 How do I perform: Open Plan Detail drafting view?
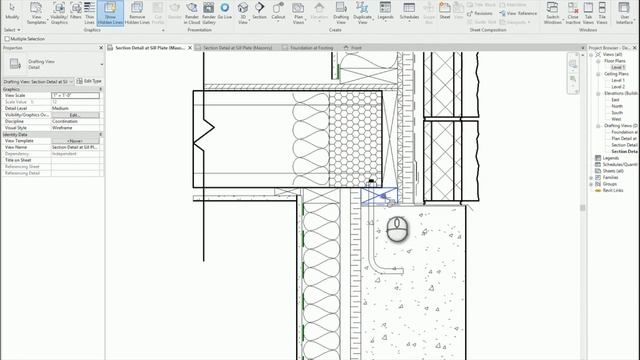click(624, 139)
